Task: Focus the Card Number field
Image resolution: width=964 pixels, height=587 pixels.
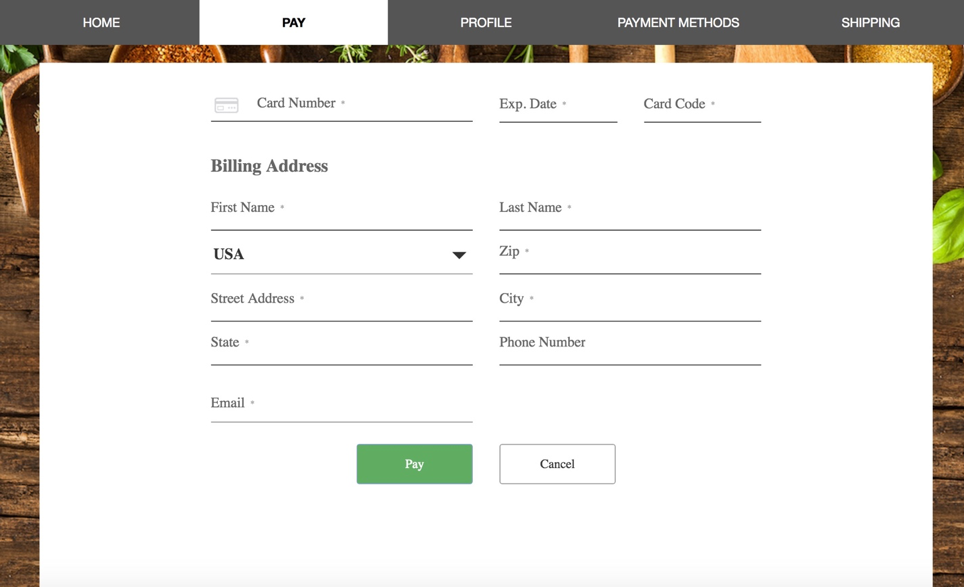Action: coord(360,104)
